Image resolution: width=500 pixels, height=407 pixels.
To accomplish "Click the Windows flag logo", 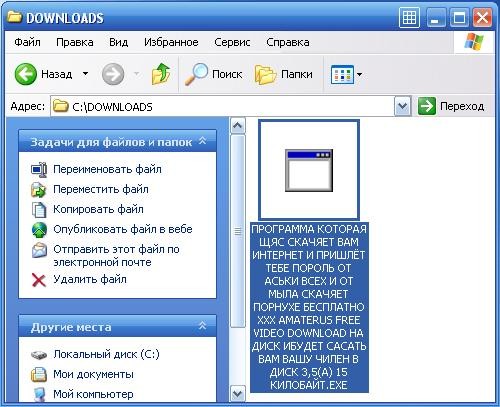I will click(x=474, y=42).
